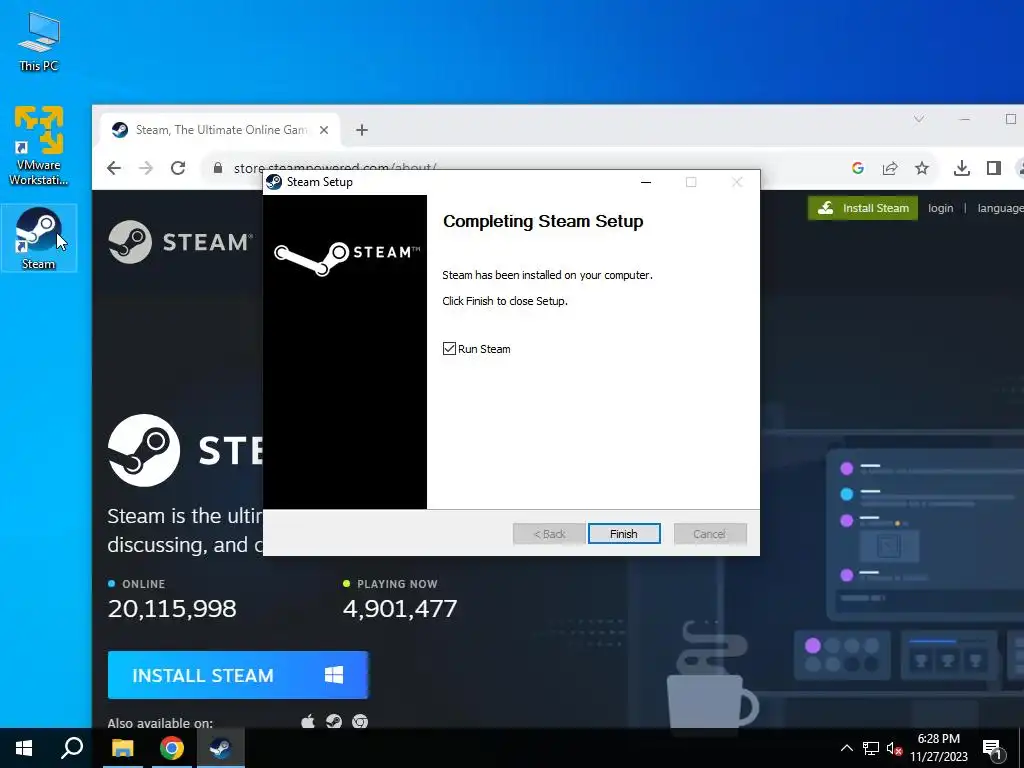Click the Chrome address bar URL

[x=335, y=168]
